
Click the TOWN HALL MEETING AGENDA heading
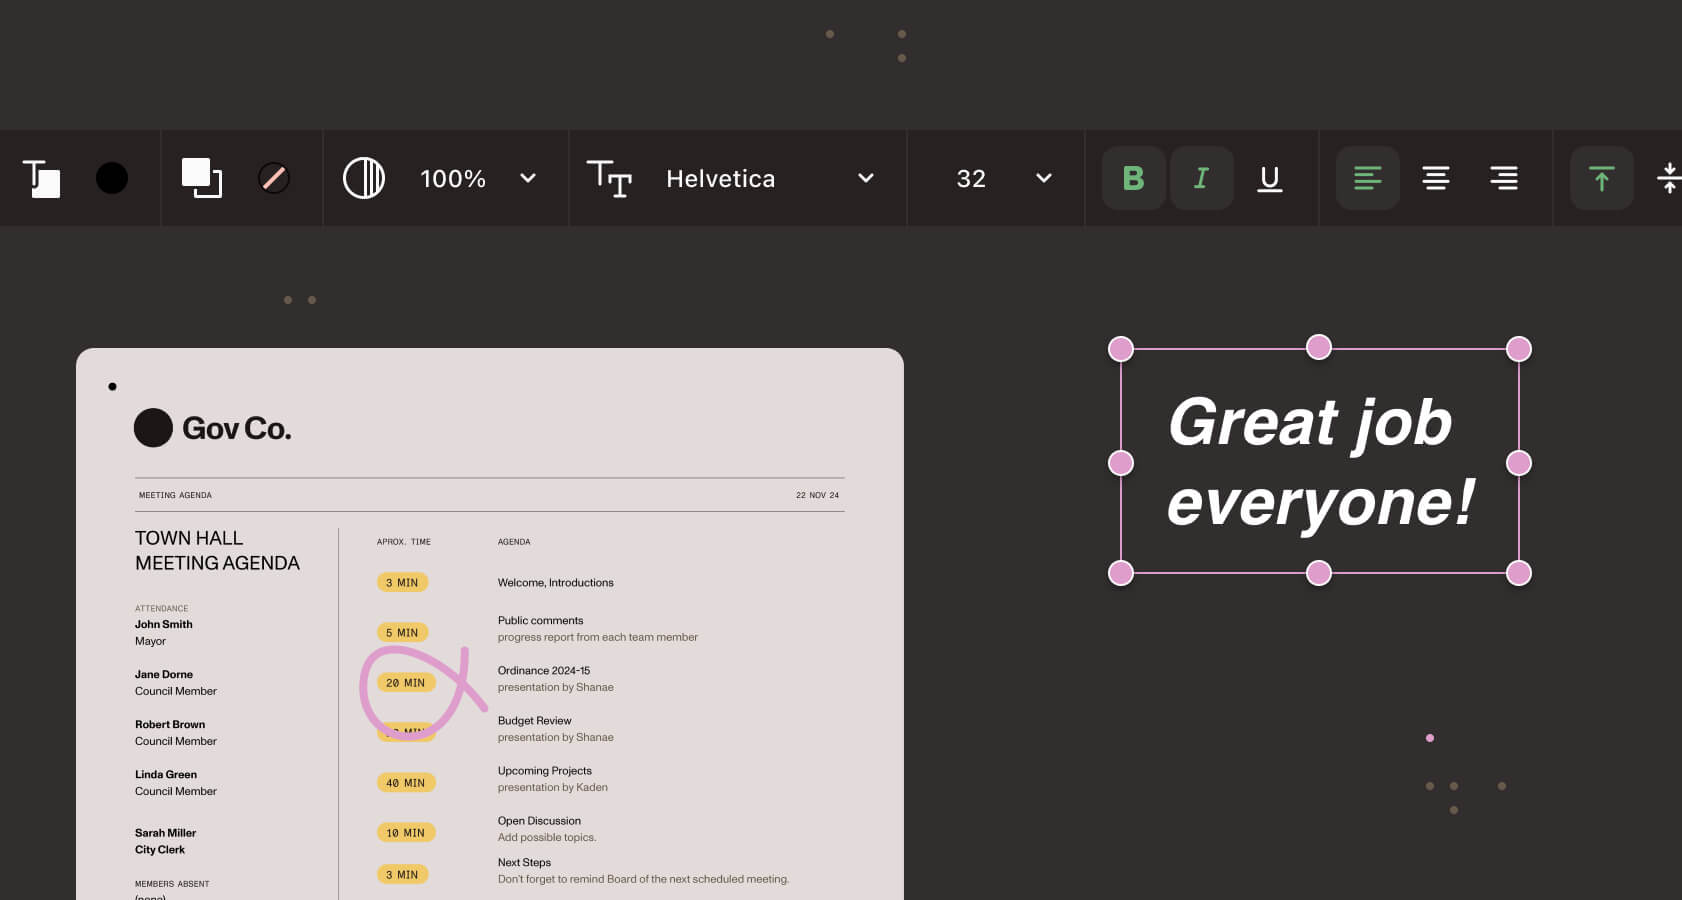(x=217, y=550)
